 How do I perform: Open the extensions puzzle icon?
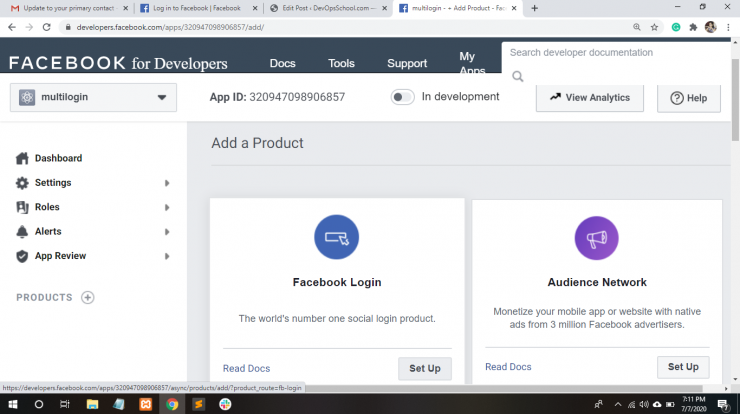click(x=693, y=27)
